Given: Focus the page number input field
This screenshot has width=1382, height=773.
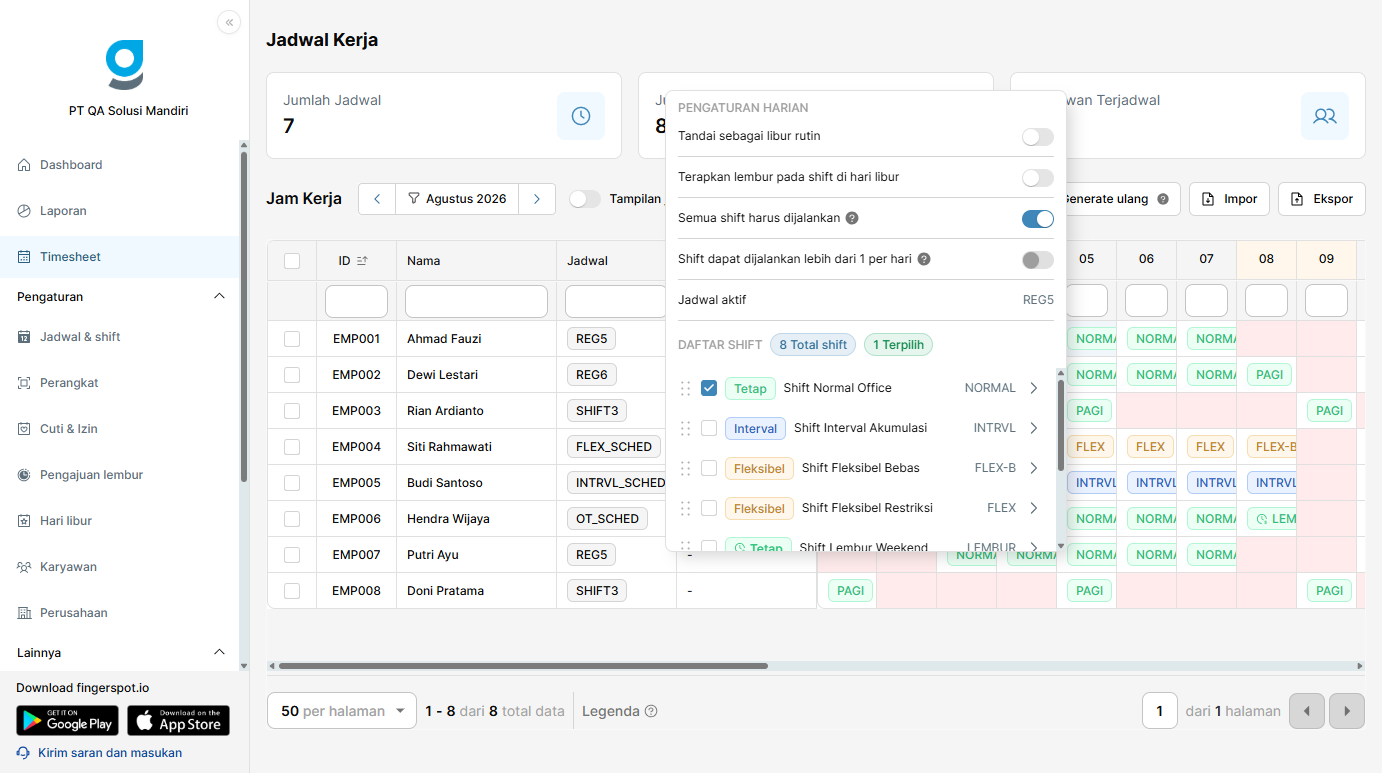Looking at the screenshot, I should tap(1160, 711).
